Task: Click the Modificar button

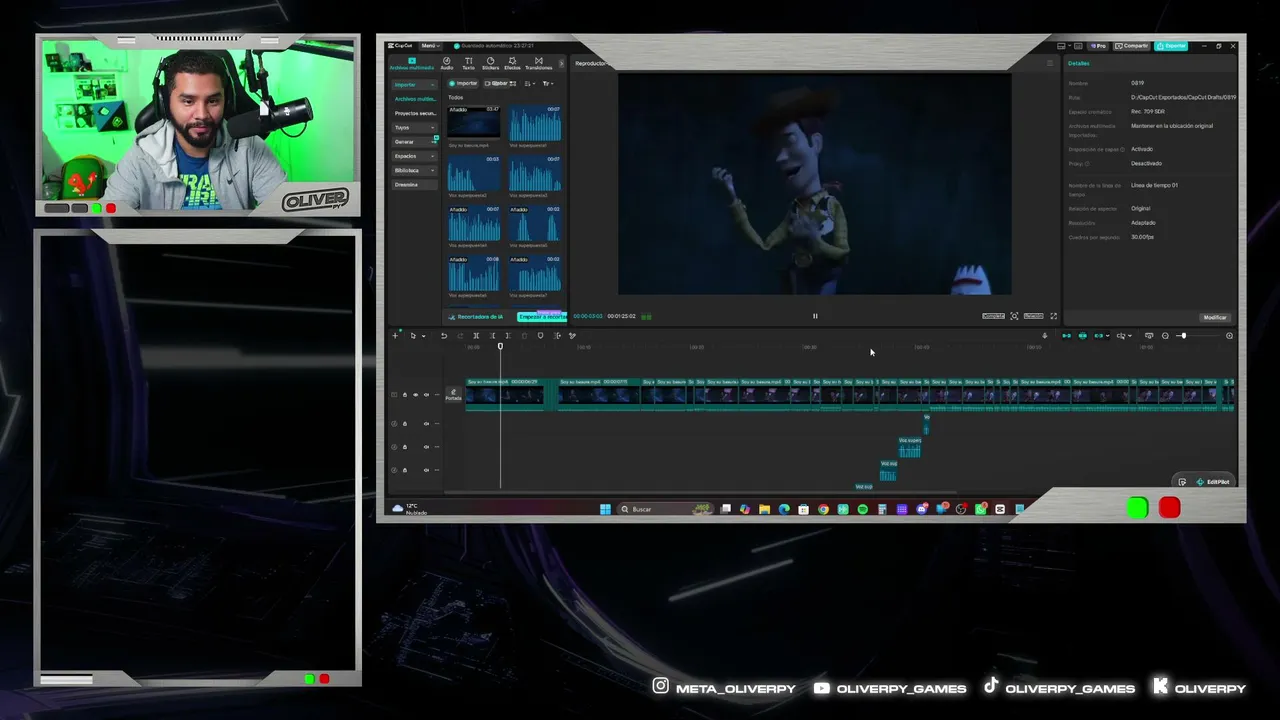Action: click(1215, 317)
